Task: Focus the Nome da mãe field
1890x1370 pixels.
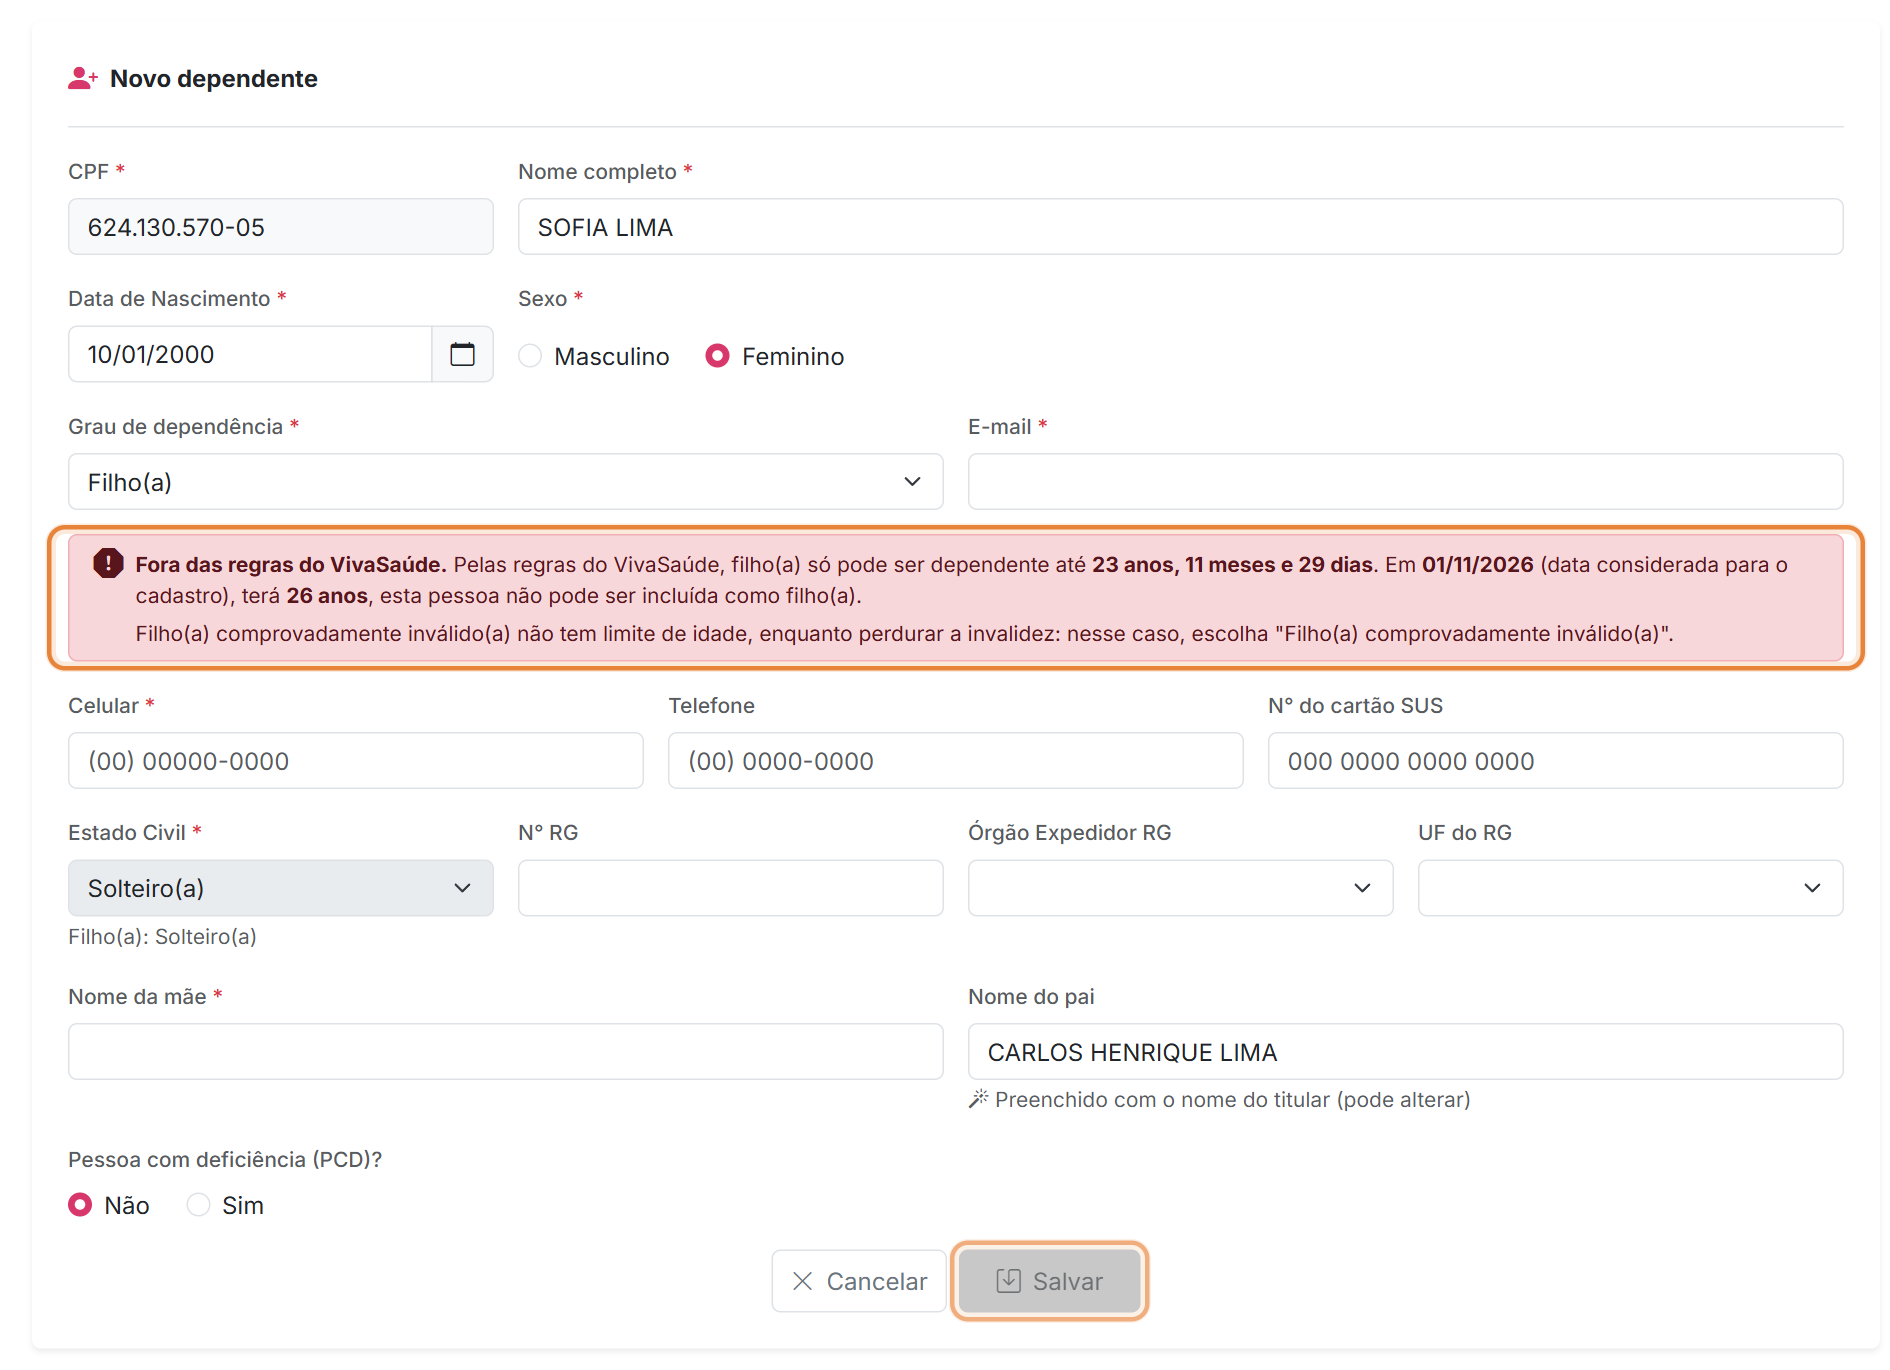Action: click(x=505, y=1051)
